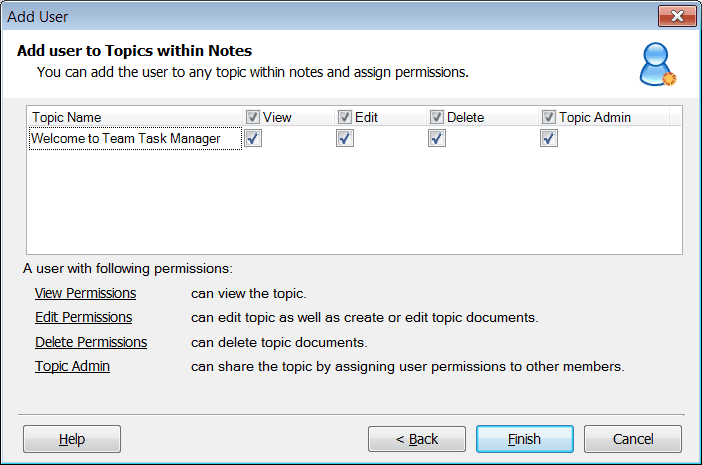This screenshot has width=702, height=465.
Task: Cancel the Add User wizard
Action: (x=633, y=439)
